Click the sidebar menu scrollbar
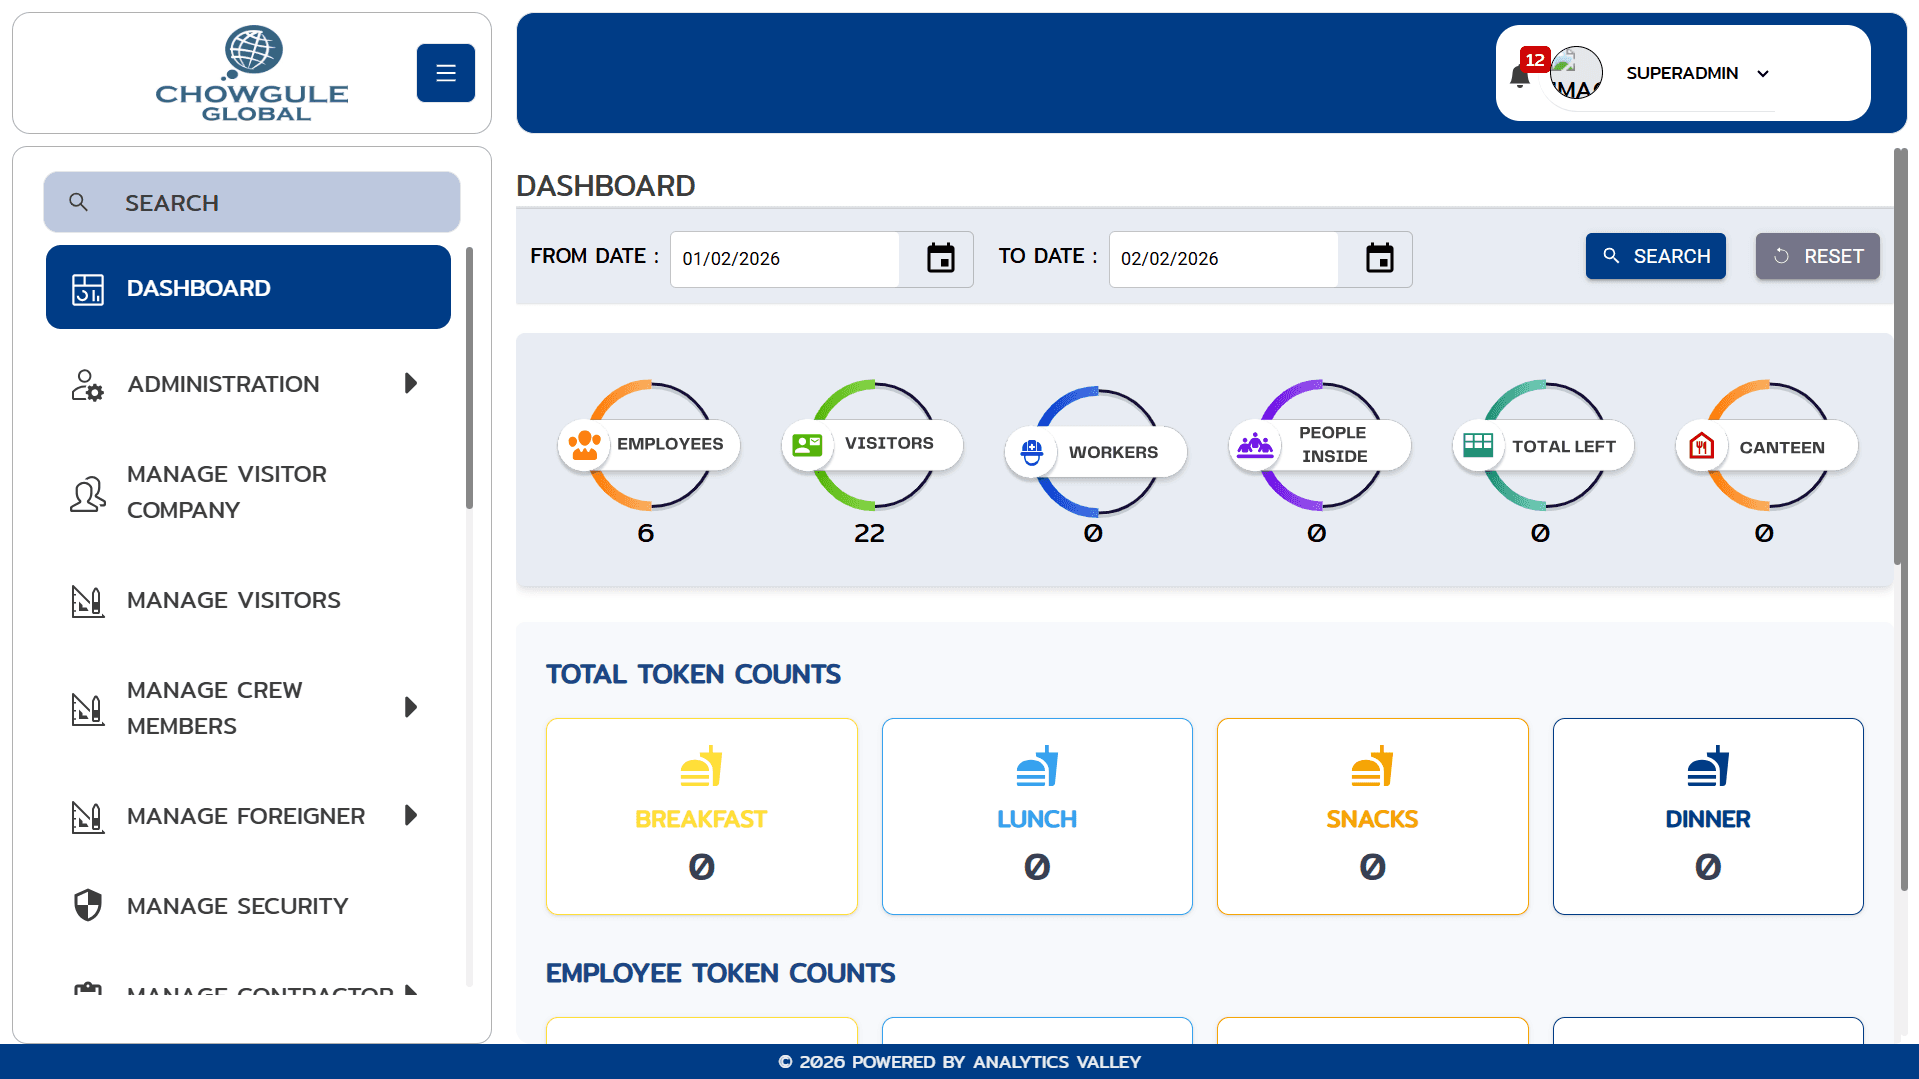 (469, 378)
